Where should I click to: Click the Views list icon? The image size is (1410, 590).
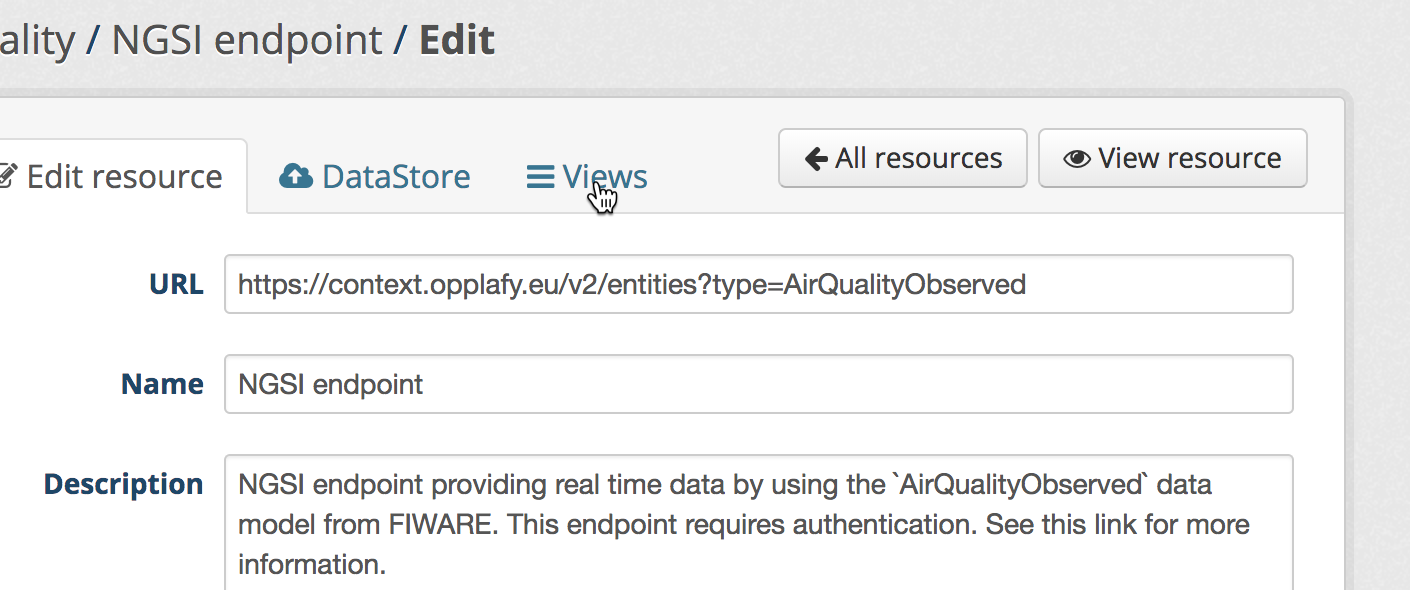click(540, 177)
